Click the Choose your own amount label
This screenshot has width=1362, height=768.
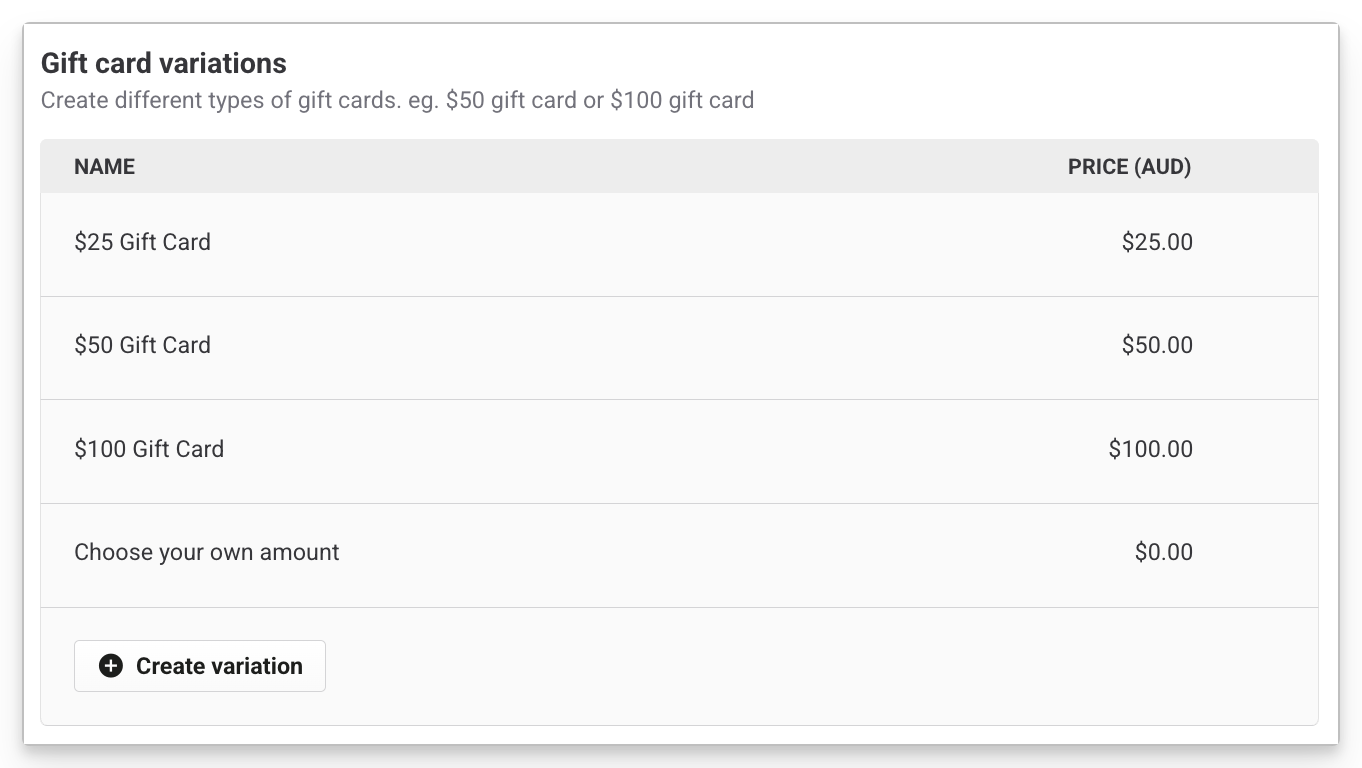206,552
